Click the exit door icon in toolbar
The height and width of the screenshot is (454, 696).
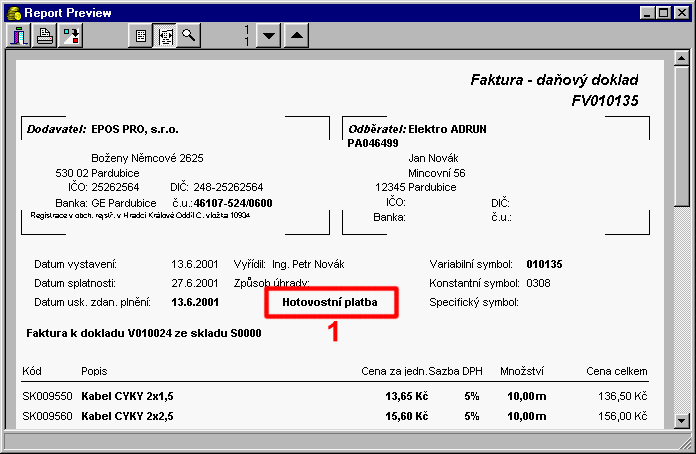(21, 36)
